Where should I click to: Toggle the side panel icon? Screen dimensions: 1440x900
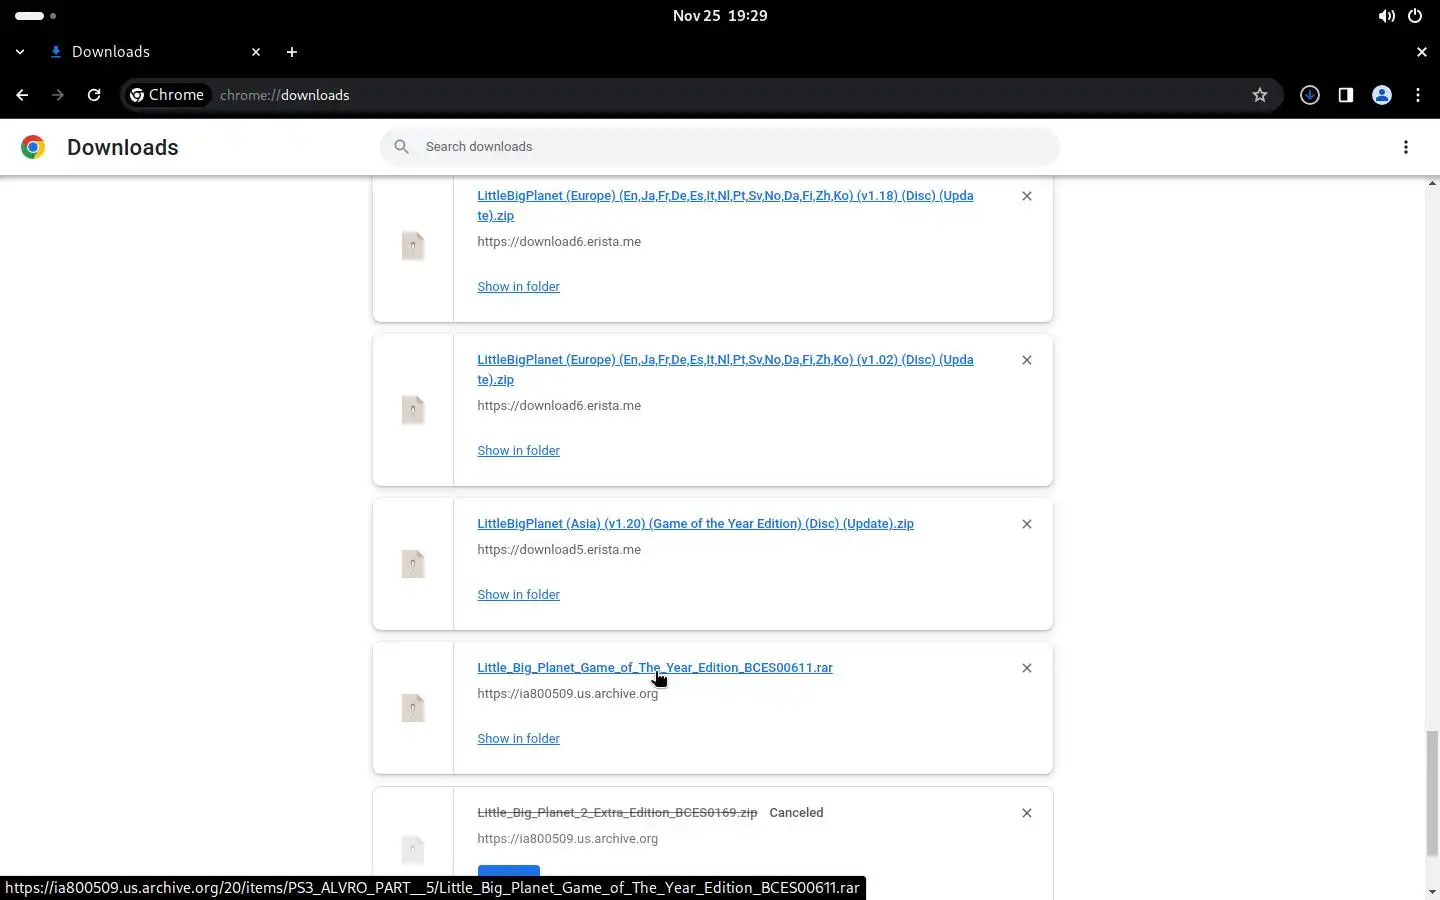1346,95
